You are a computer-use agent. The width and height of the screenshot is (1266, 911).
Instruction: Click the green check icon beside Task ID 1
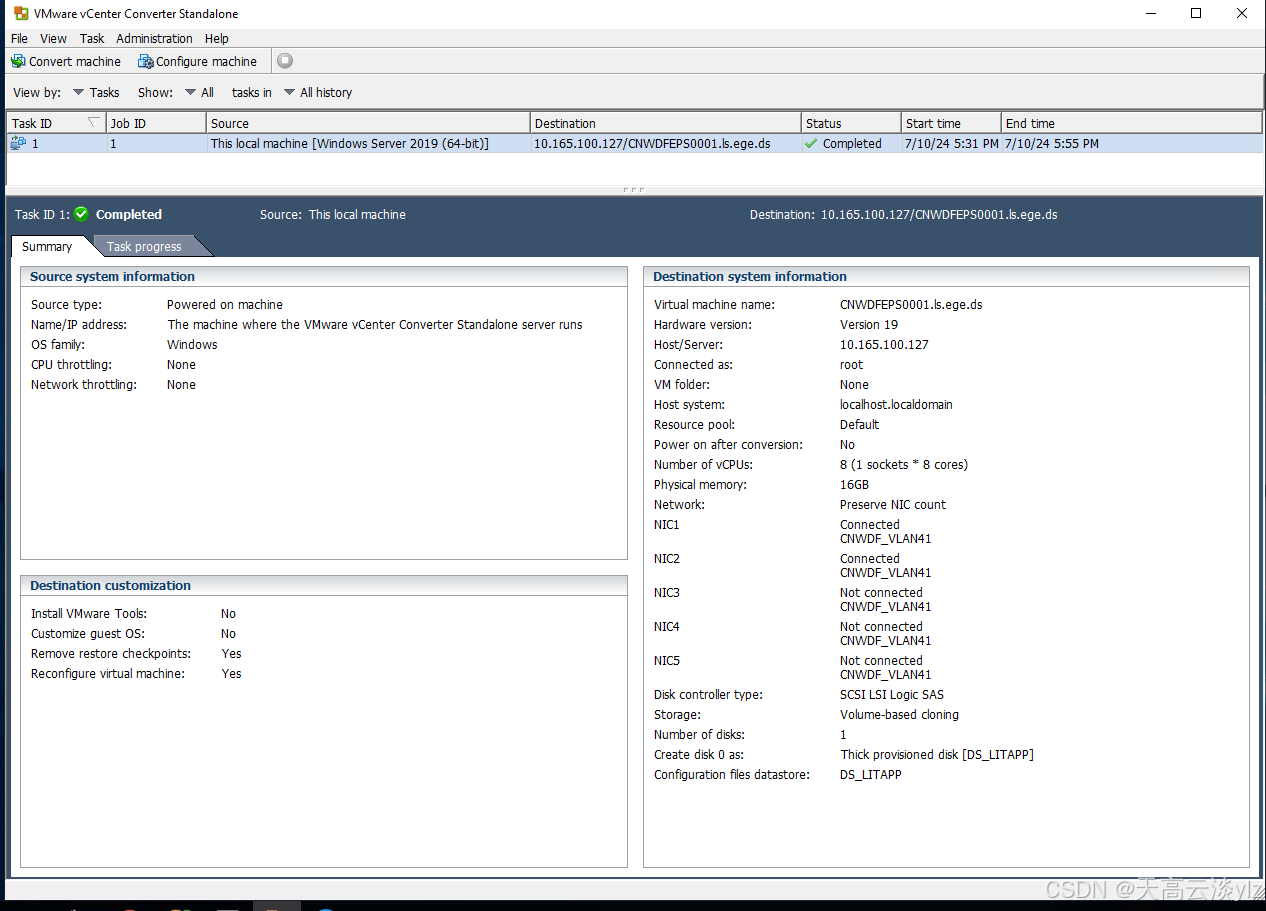(81, 214)
